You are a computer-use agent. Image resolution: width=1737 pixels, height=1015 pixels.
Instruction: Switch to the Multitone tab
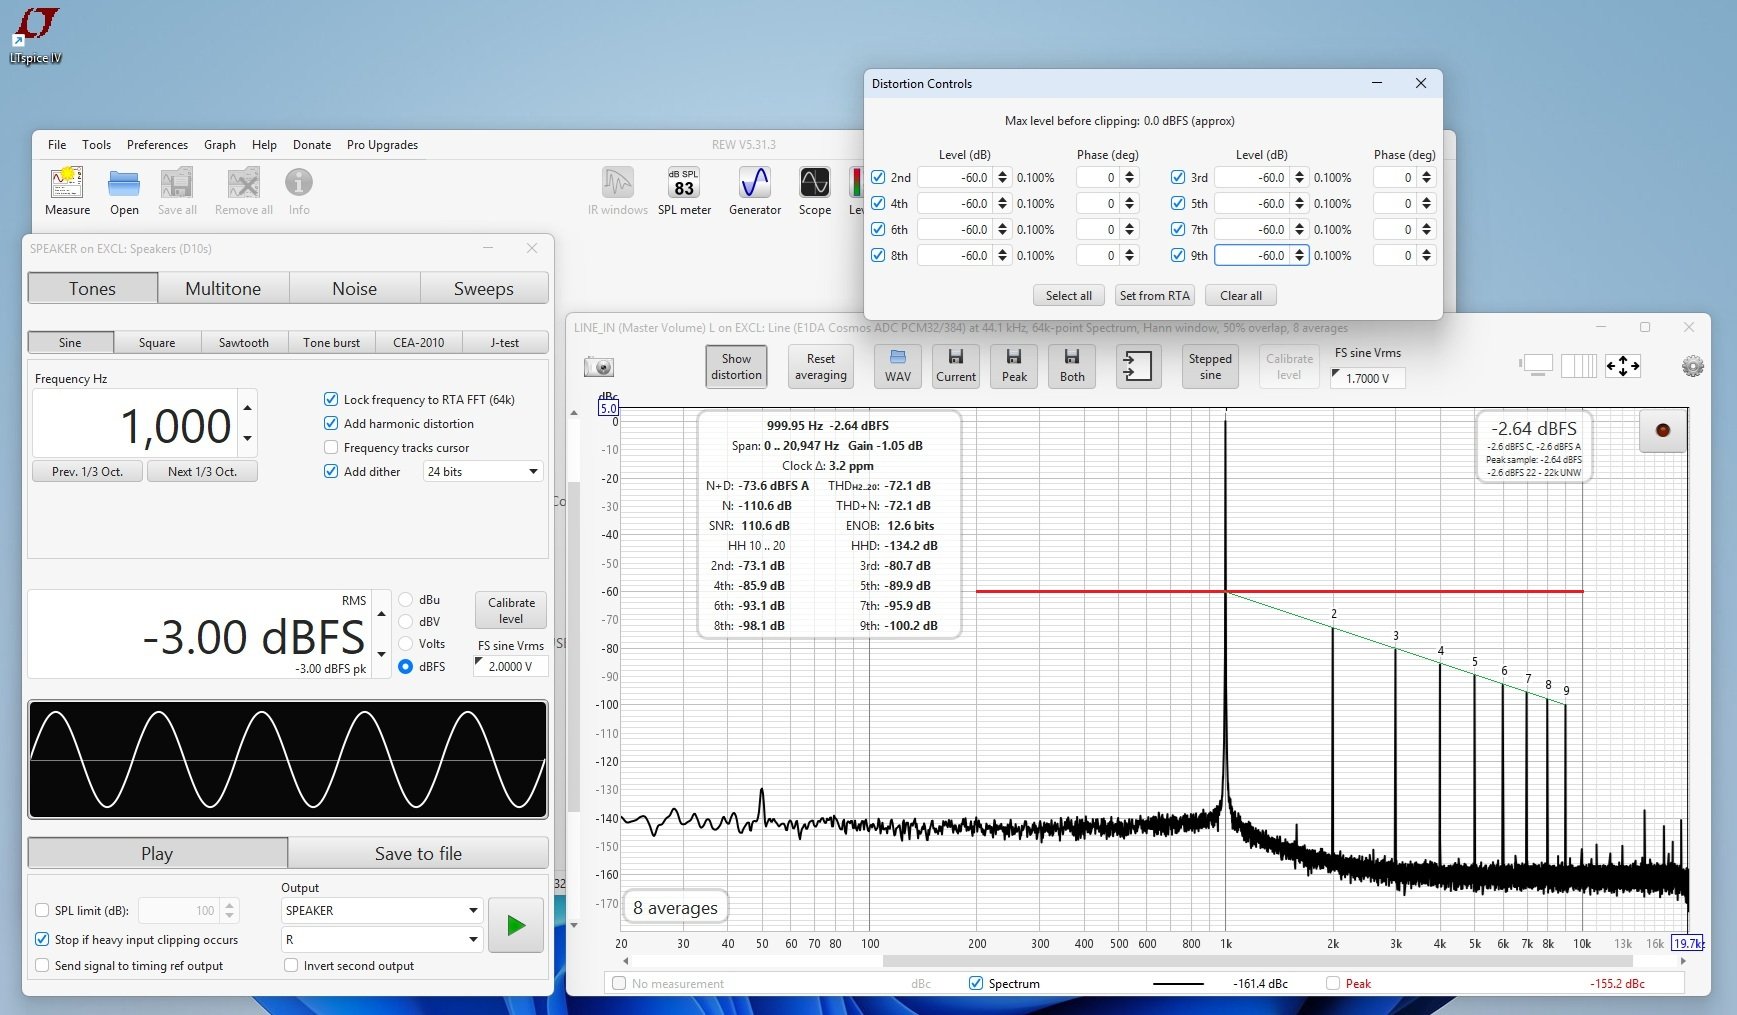point(223,288)
